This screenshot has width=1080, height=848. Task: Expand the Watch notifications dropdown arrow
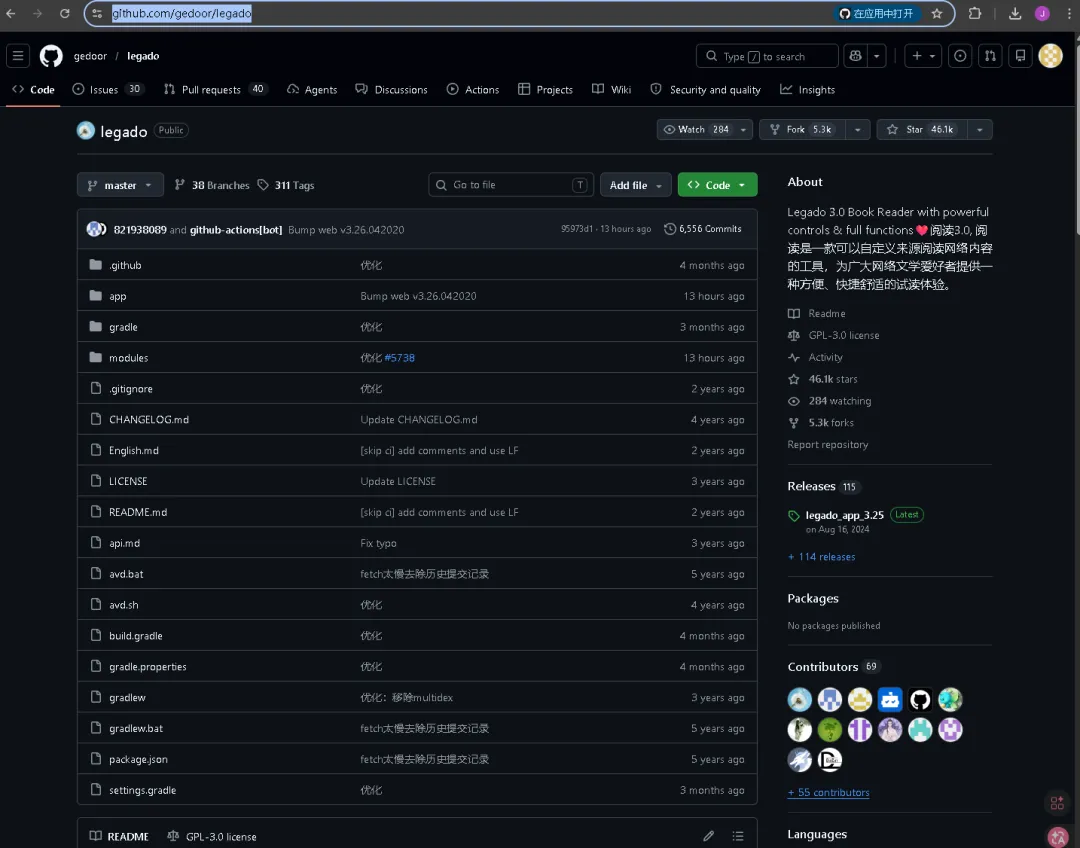click(x=743, y=130)
